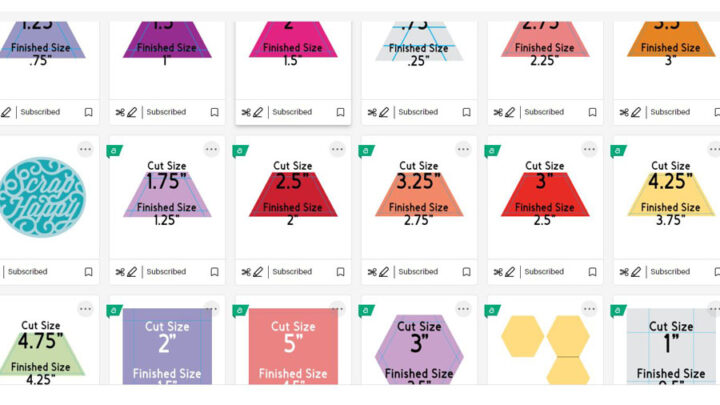This screenshot has width=720, height=405.
Task: Select the teal Scrap Happy thumbnail
Action: click(40, 197)
